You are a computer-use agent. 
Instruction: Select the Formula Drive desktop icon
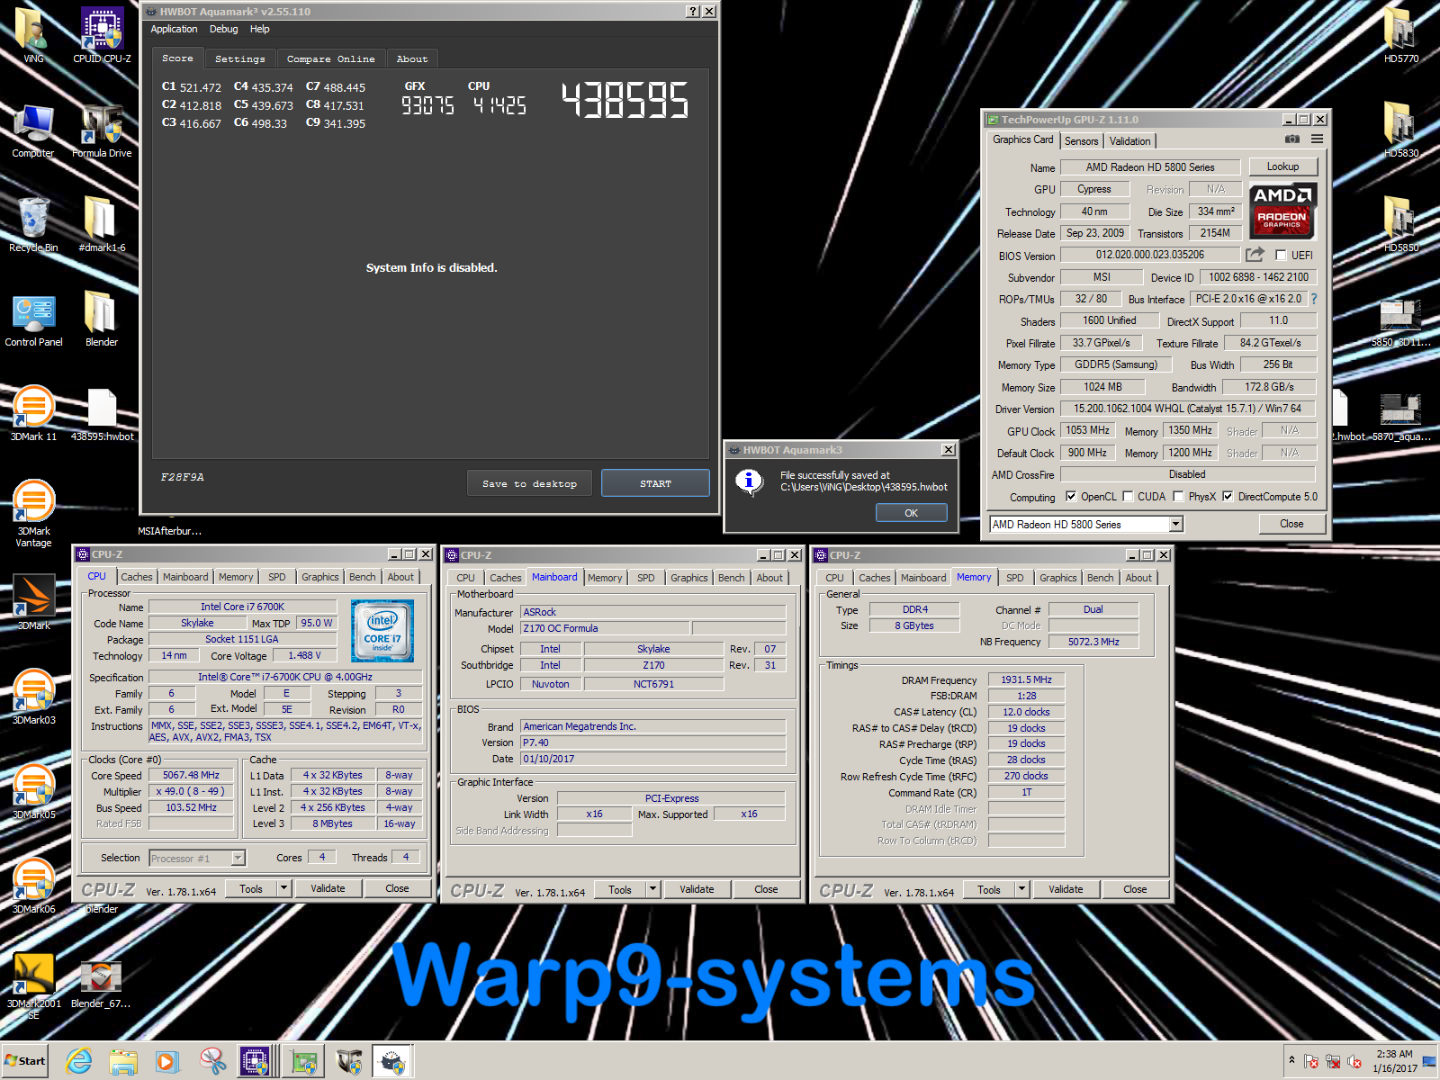102,131
